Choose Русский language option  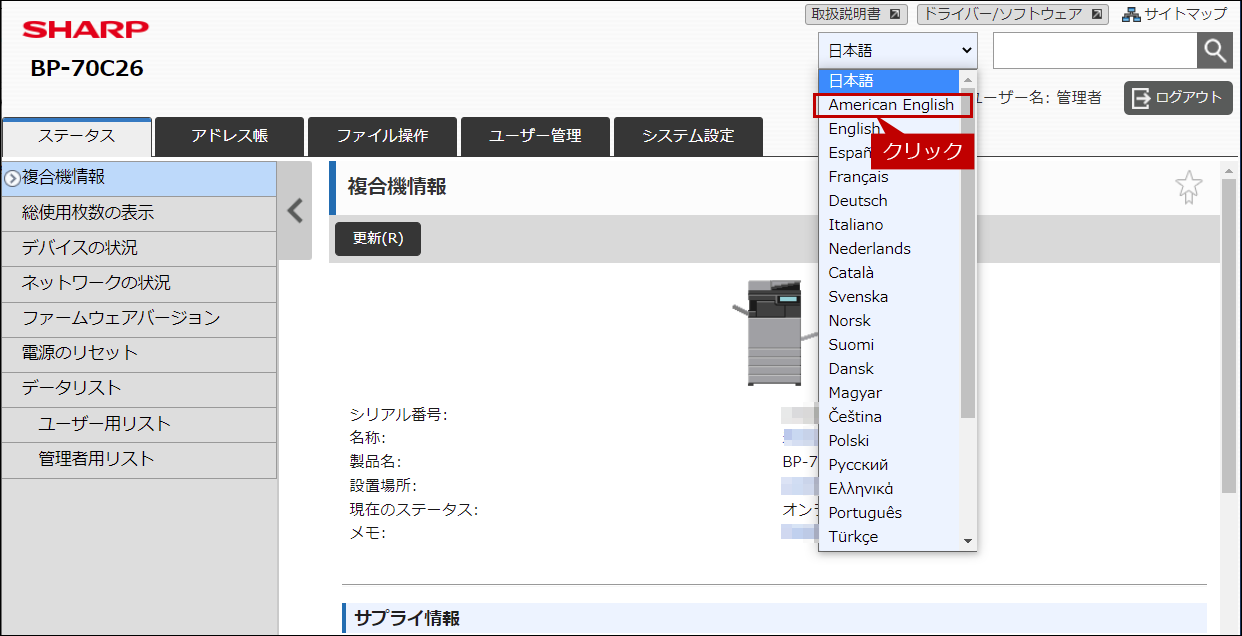click(890, 465)
